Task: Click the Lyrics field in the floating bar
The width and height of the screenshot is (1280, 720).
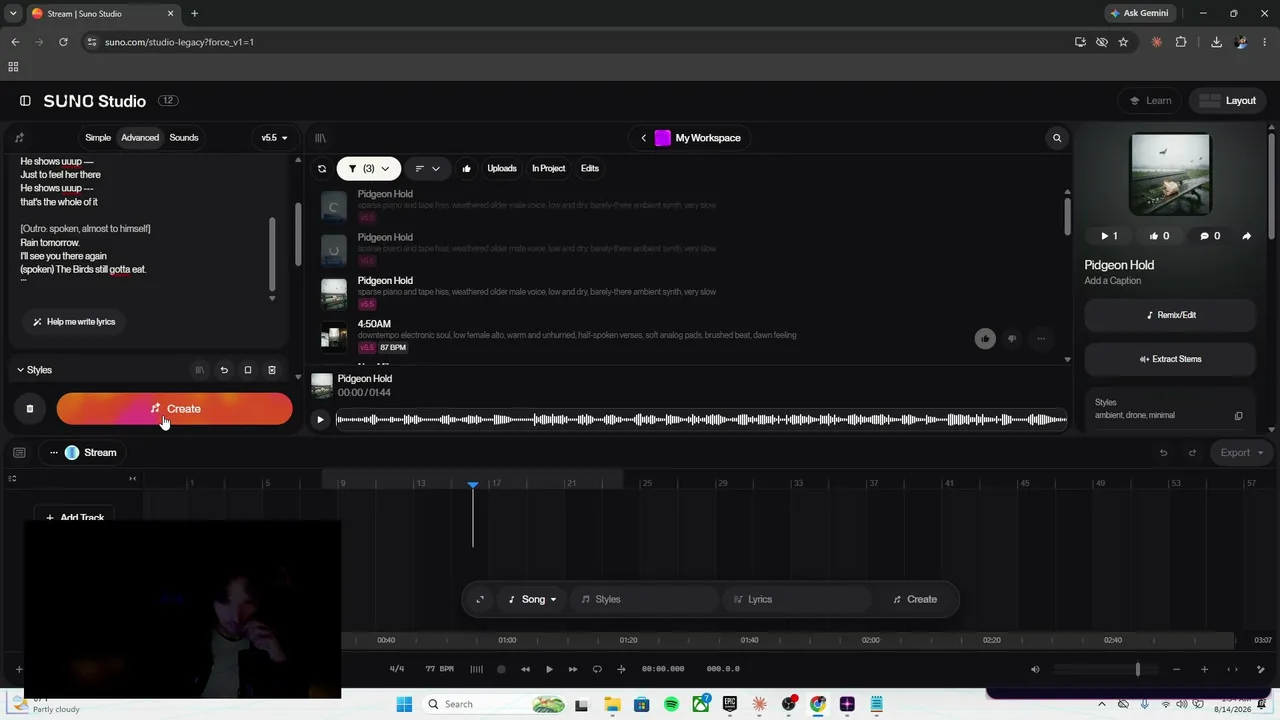Action: [x=797, y=600]
